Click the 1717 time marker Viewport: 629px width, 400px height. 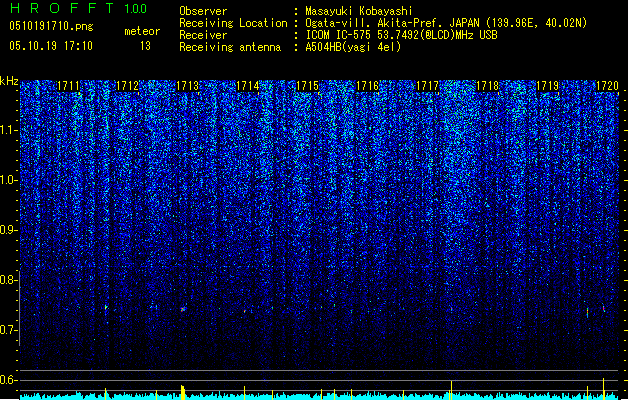(428, 86)
